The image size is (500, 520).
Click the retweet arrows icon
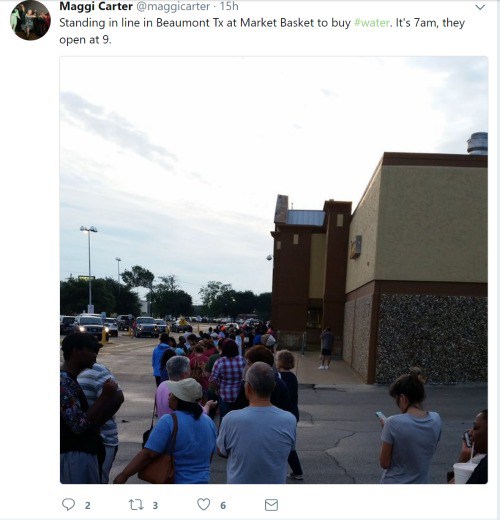(x=136, y=505)
